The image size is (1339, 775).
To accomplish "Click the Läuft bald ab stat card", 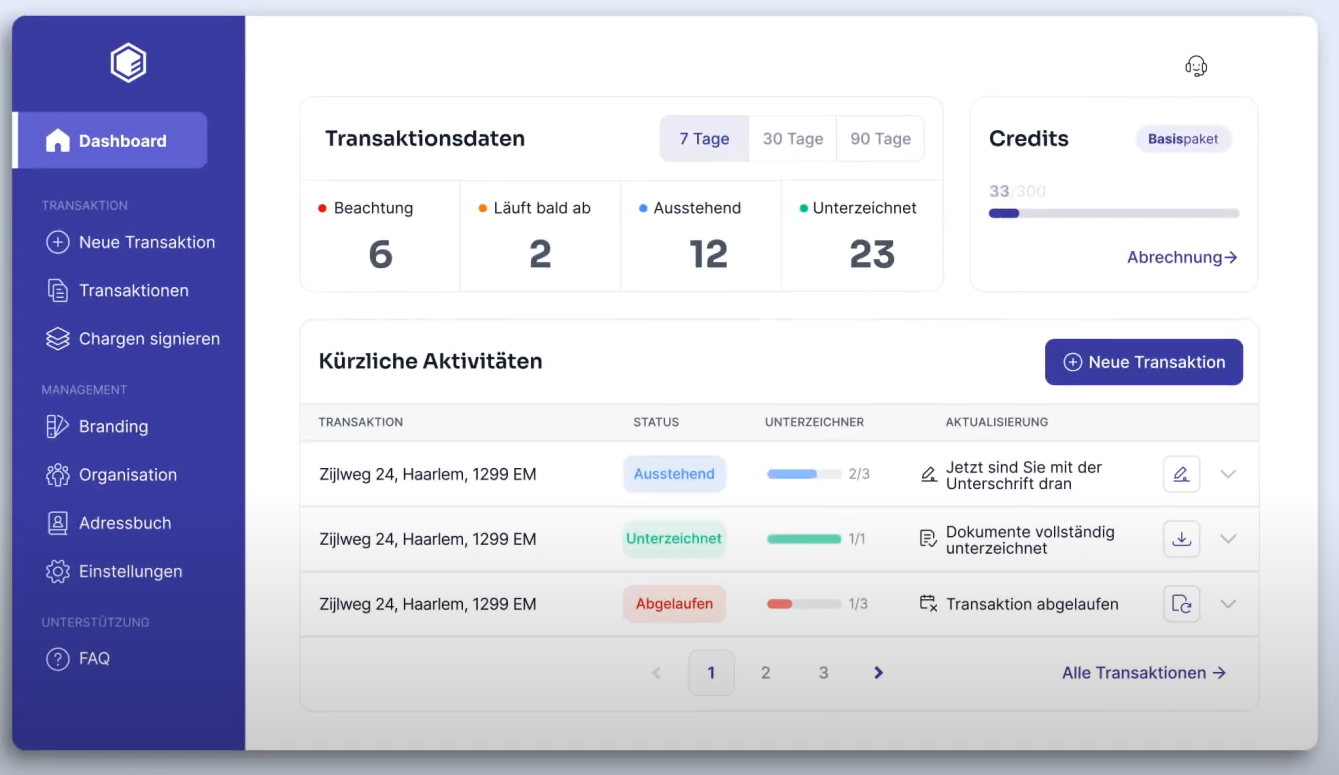I will tap(540, 236).
